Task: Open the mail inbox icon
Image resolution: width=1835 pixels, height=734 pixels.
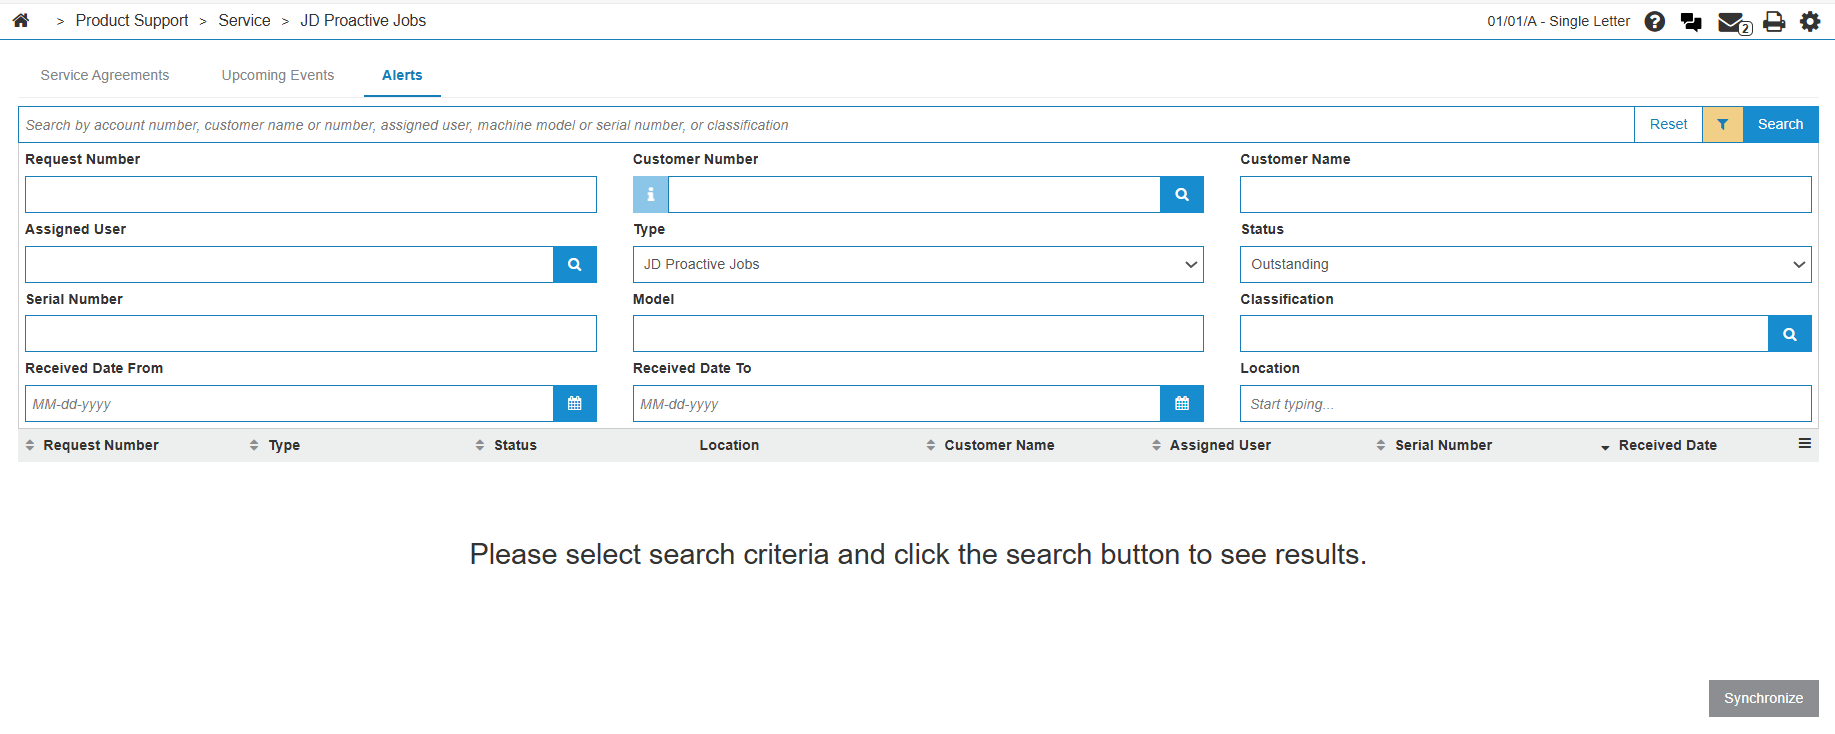Action: 1732,22
